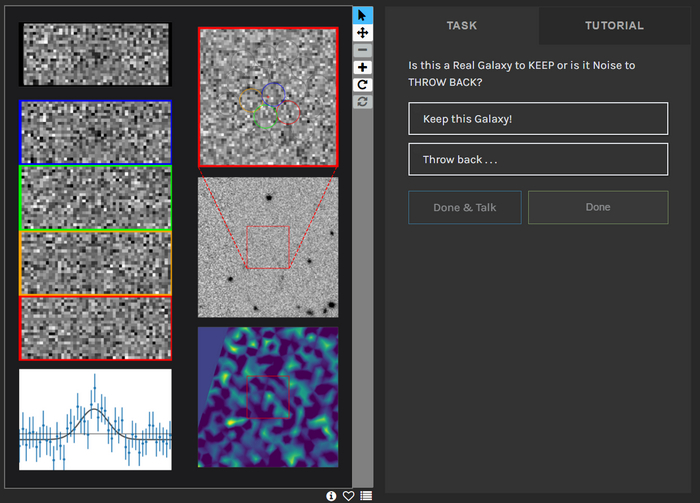Rotate the subject image
This screenshot has height=503, width=700.
(362, 85)
